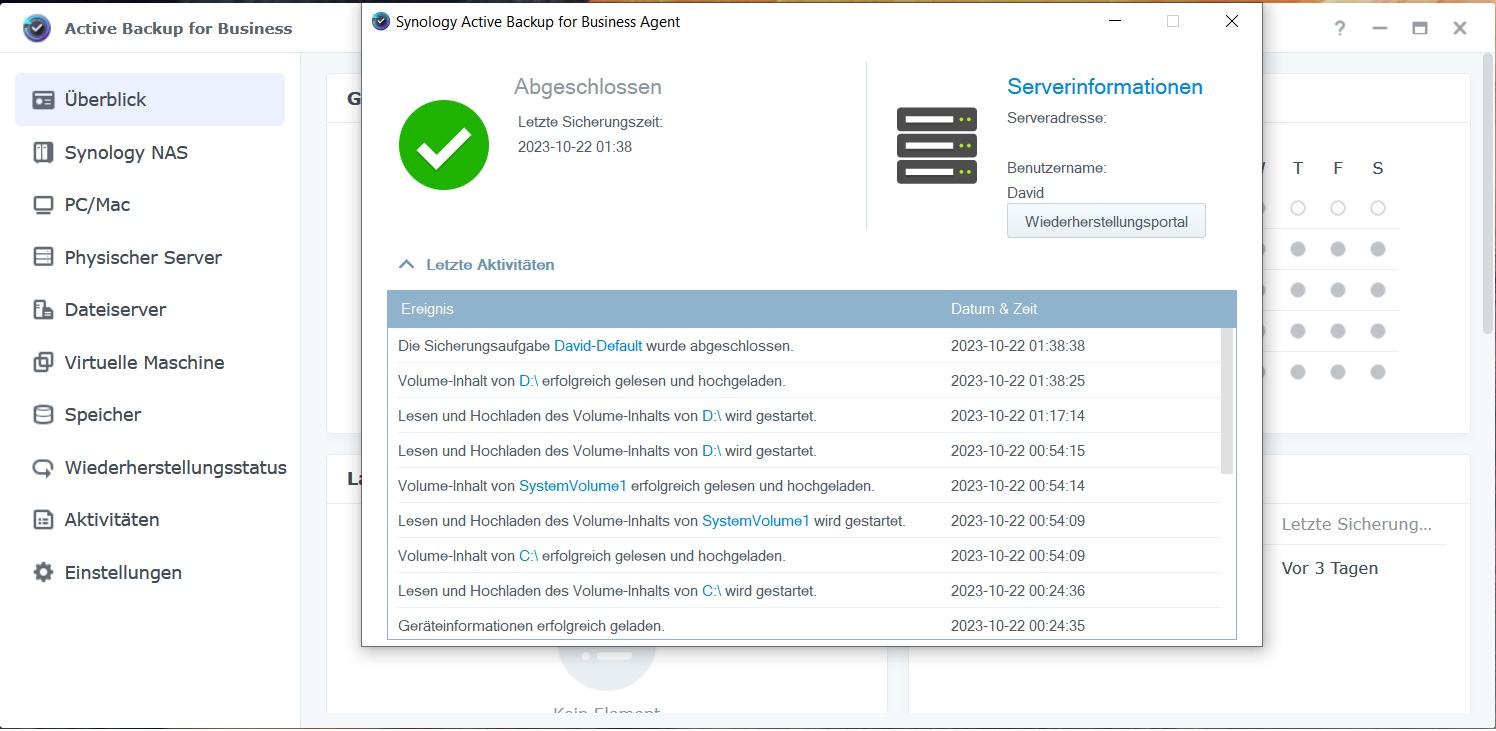
Task: Click D:\ link in the 01:38:25 row
Action: tap(529, 381)
